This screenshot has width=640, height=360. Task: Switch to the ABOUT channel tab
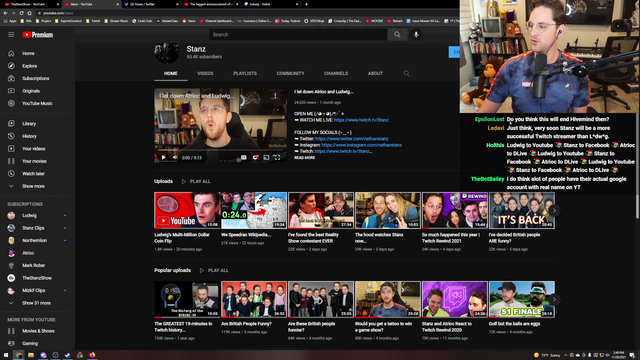(375, 73)
